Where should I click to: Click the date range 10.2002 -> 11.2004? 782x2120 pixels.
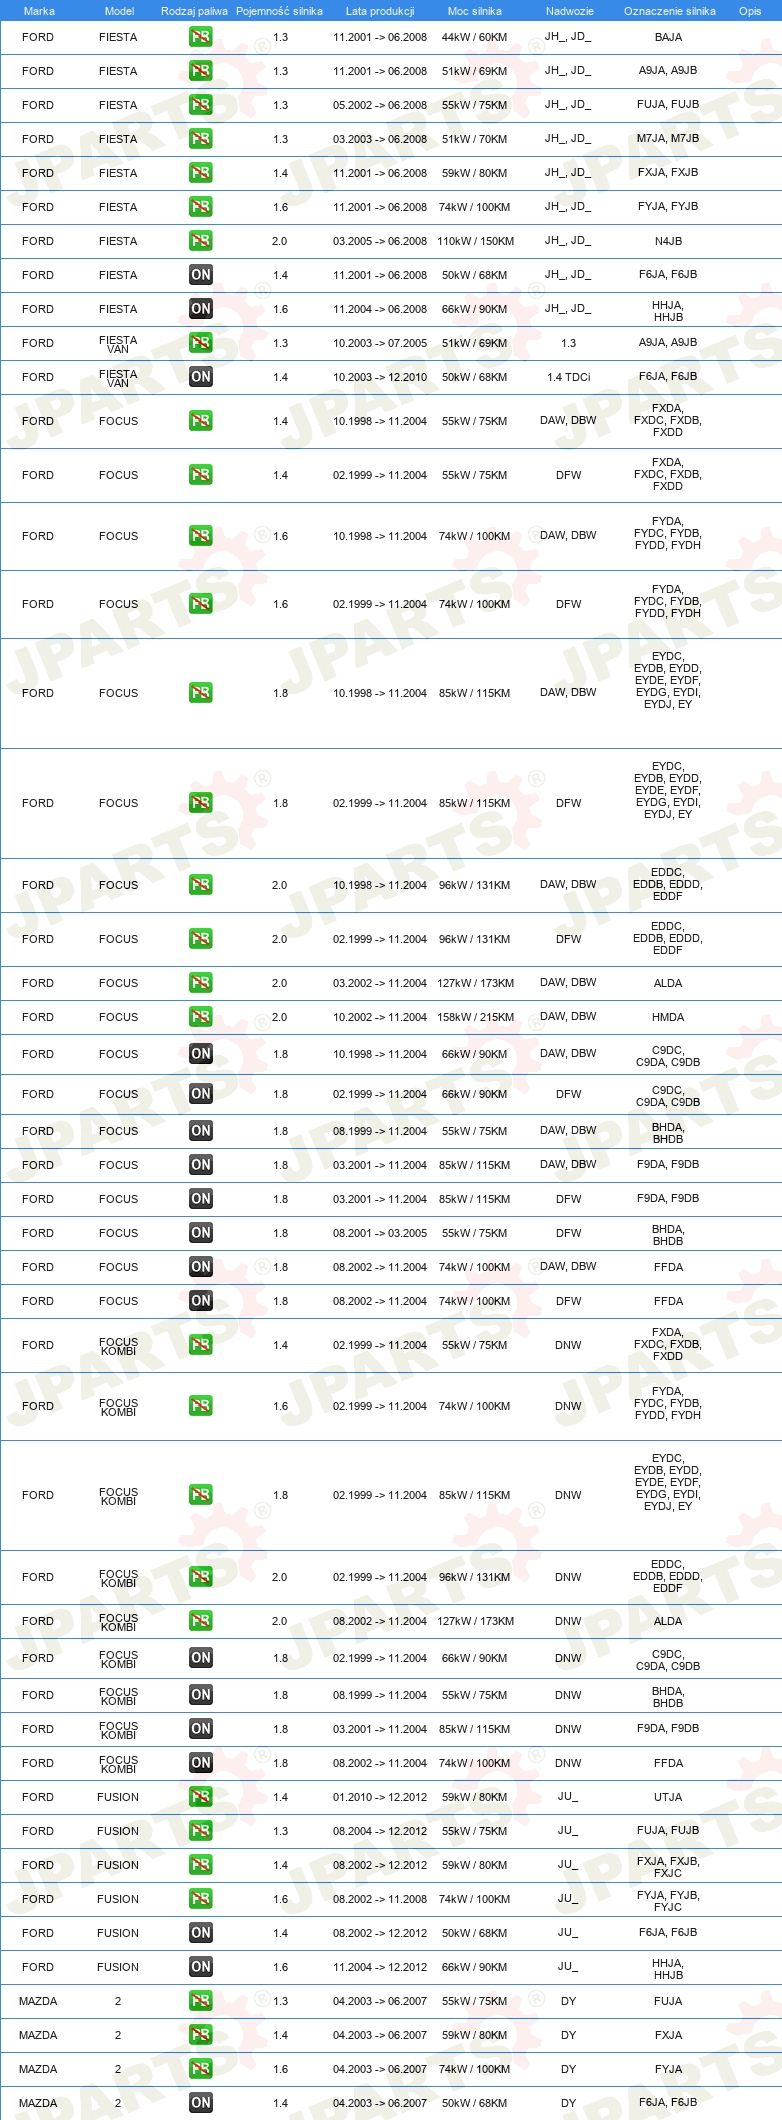click(x=380, y=1017)
